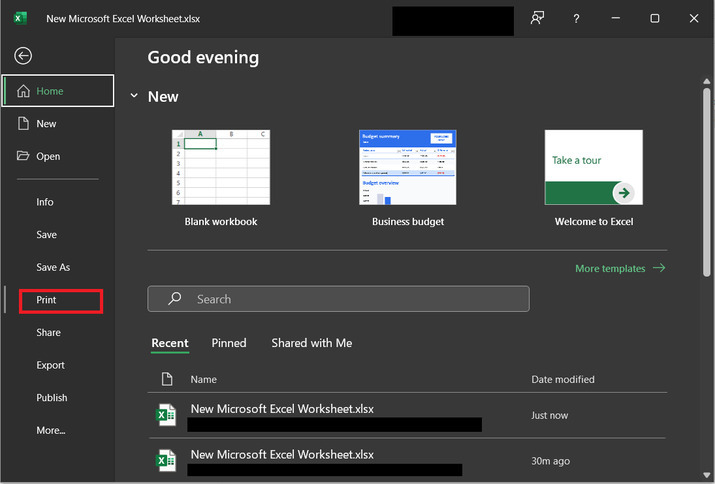This screenshot has height=484, width=715.
Task: Open the Export menu option
Action: 51,365
